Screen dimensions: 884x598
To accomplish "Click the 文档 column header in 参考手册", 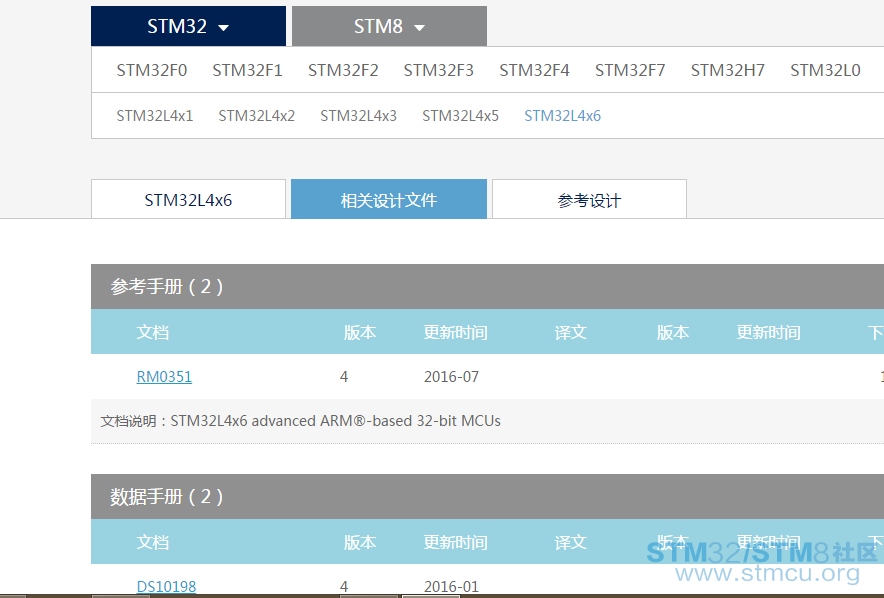I will (153, 332).
